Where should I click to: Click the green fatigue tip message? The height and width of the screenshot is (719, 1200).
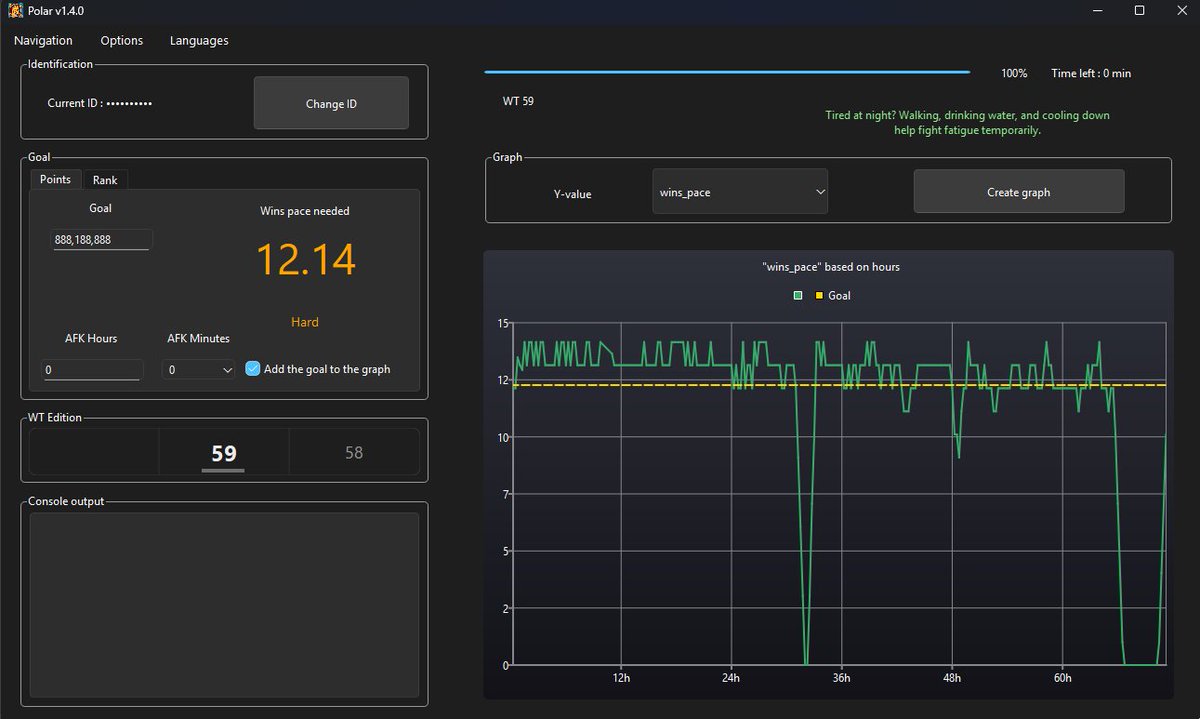click(x=967, y=123)
